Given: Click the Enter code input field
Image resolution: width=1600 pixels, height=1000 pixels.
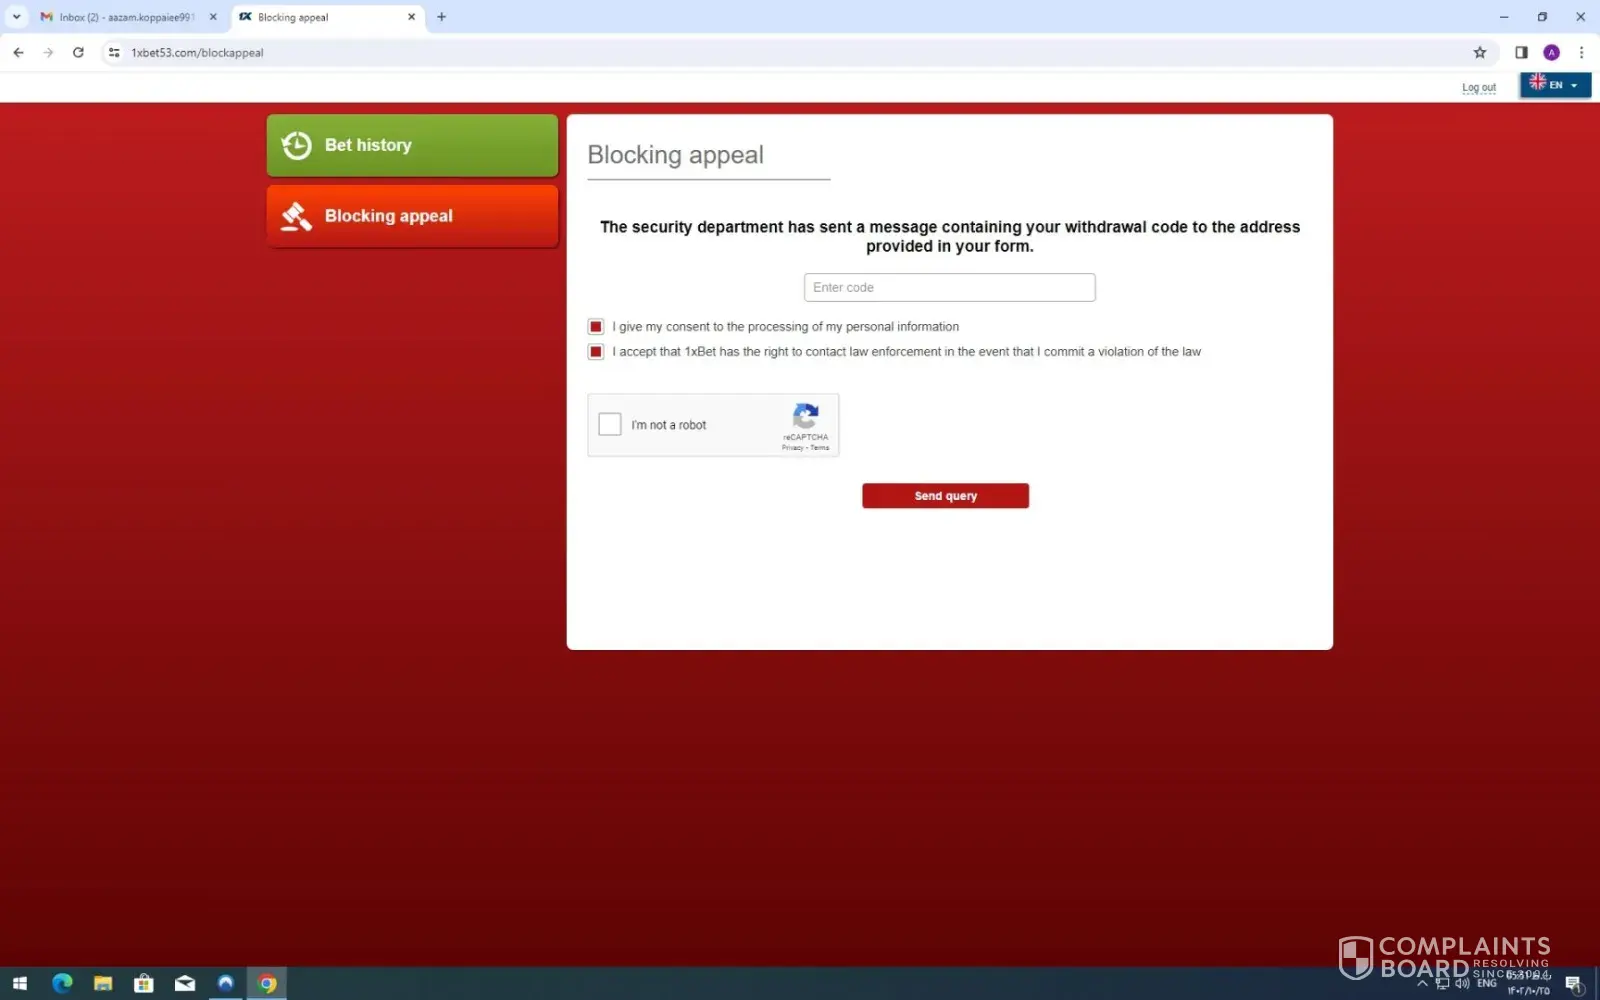Looking at the screenshot, I should click(x=949, y=288).
